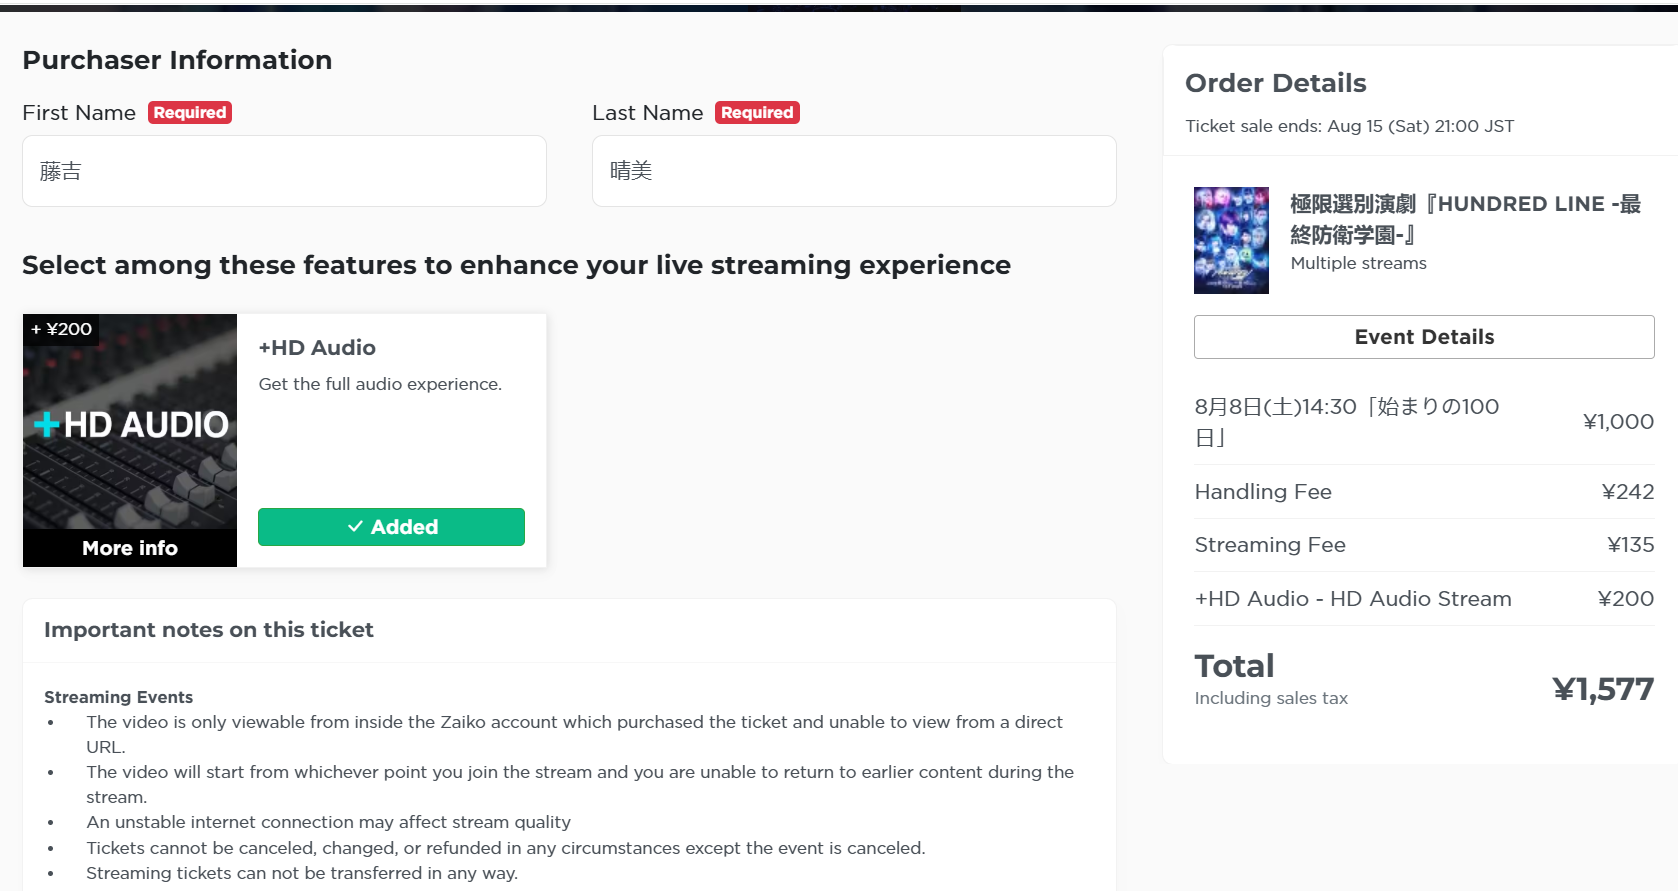This screenshot has height=891, width=1678.
Task: Click the Important notes on this ticket heading
Action: tap(208, 630)
